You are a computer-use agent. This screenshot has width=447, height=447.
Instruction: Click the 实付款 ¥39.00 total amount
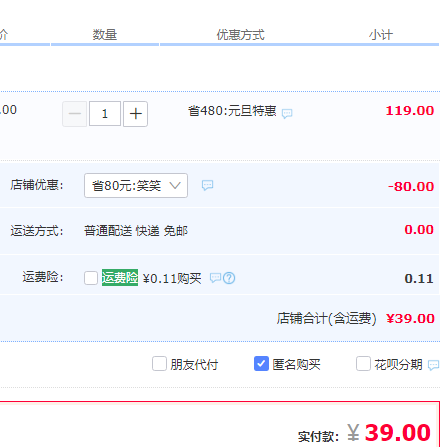pos(389,433)
